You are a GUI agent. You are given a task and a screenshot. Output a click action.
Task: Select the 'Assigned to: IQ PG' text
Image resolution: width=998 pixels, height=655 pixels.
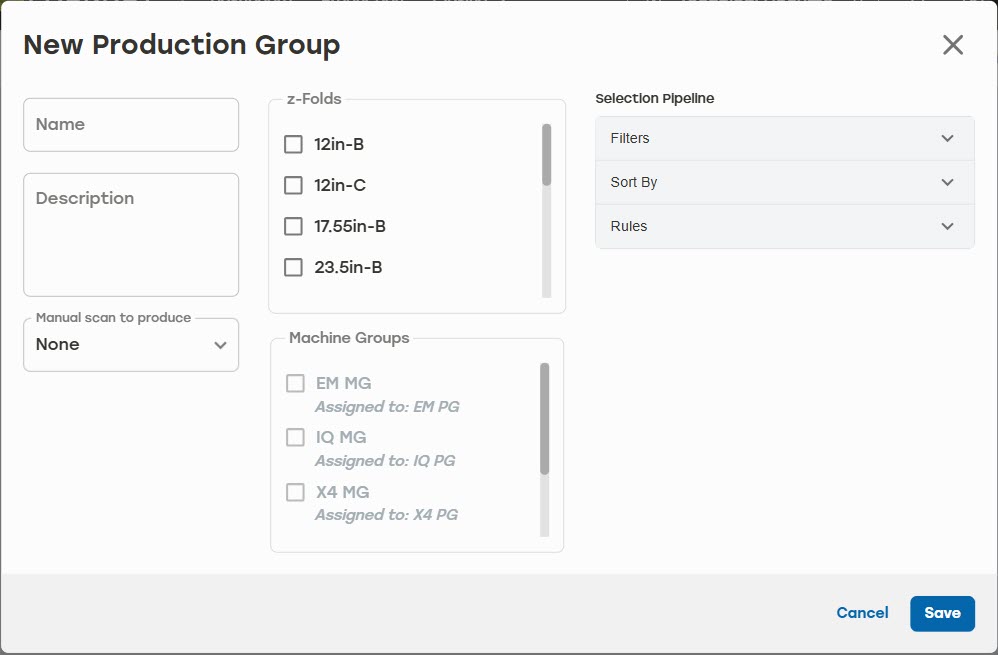pyautogui.click(x=385, y=461)
